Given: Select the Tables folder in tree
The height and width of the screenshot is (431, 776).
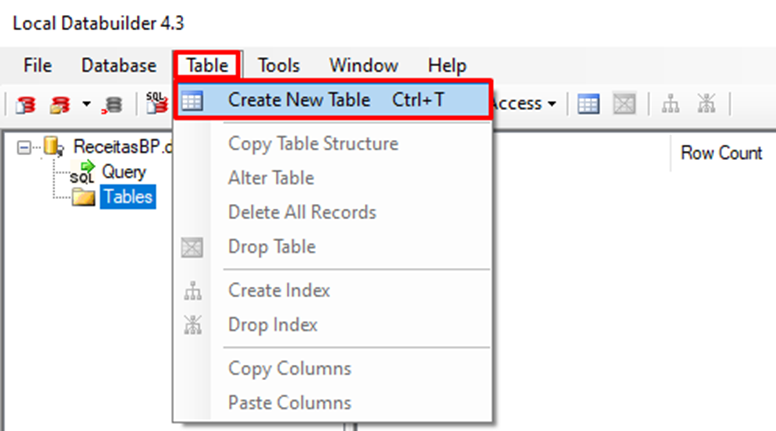Looking at the screenshot, I should click(127, 197).
